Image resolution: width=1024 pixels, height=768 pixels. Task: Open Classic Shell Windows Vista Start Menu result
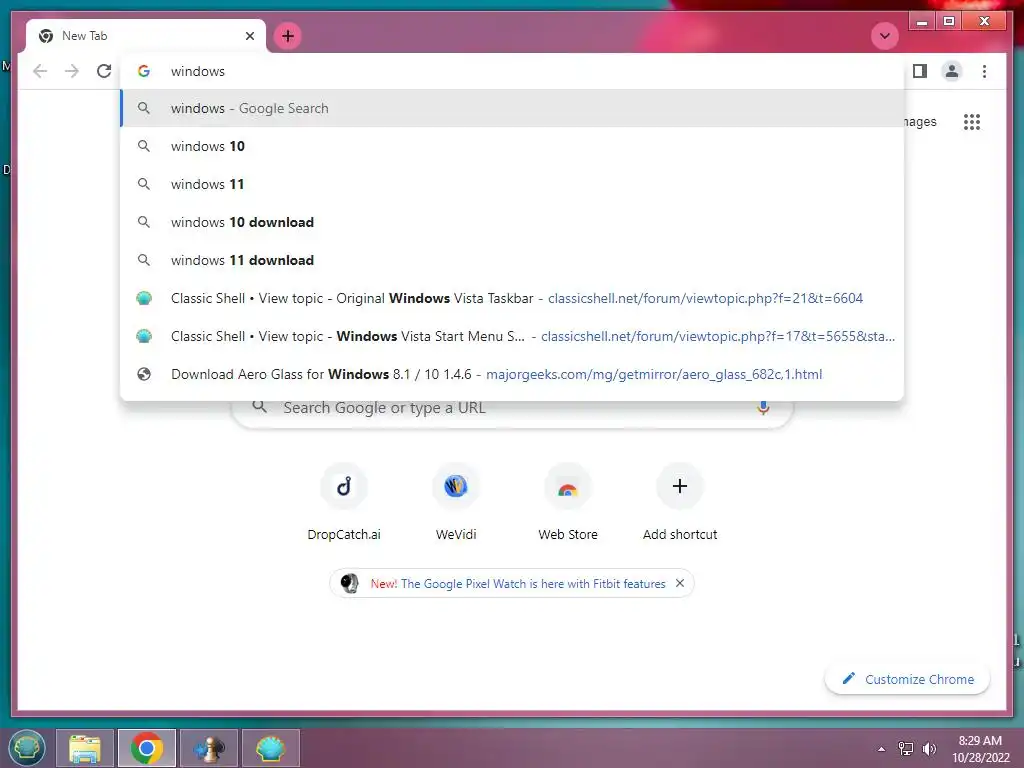click(x=513, y=336)
